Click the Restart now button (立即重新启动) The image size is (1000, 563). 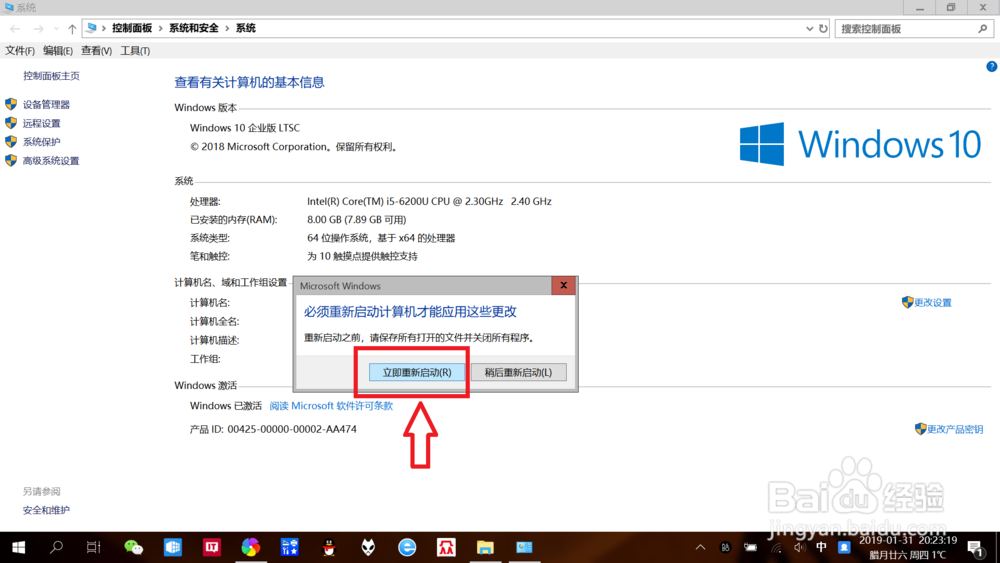416,372
